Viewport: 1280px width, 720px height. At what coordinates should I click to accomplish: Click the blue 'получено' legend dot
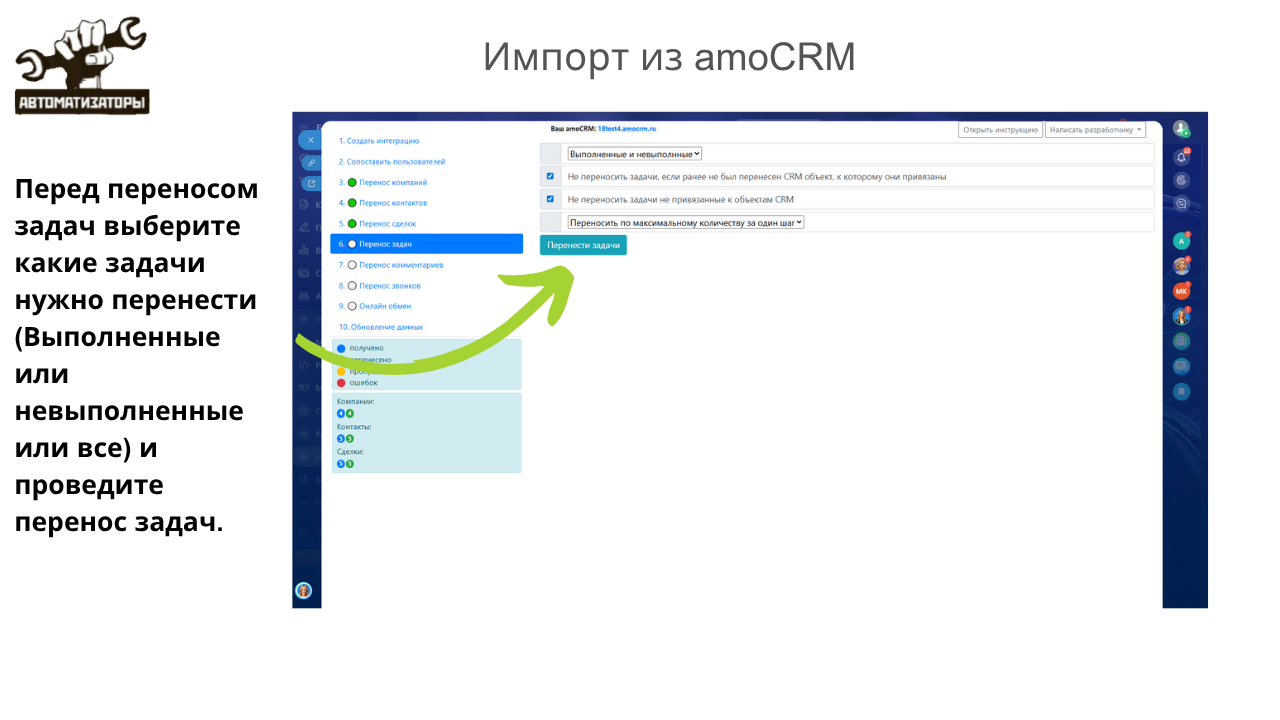click(x=341, y=348)
